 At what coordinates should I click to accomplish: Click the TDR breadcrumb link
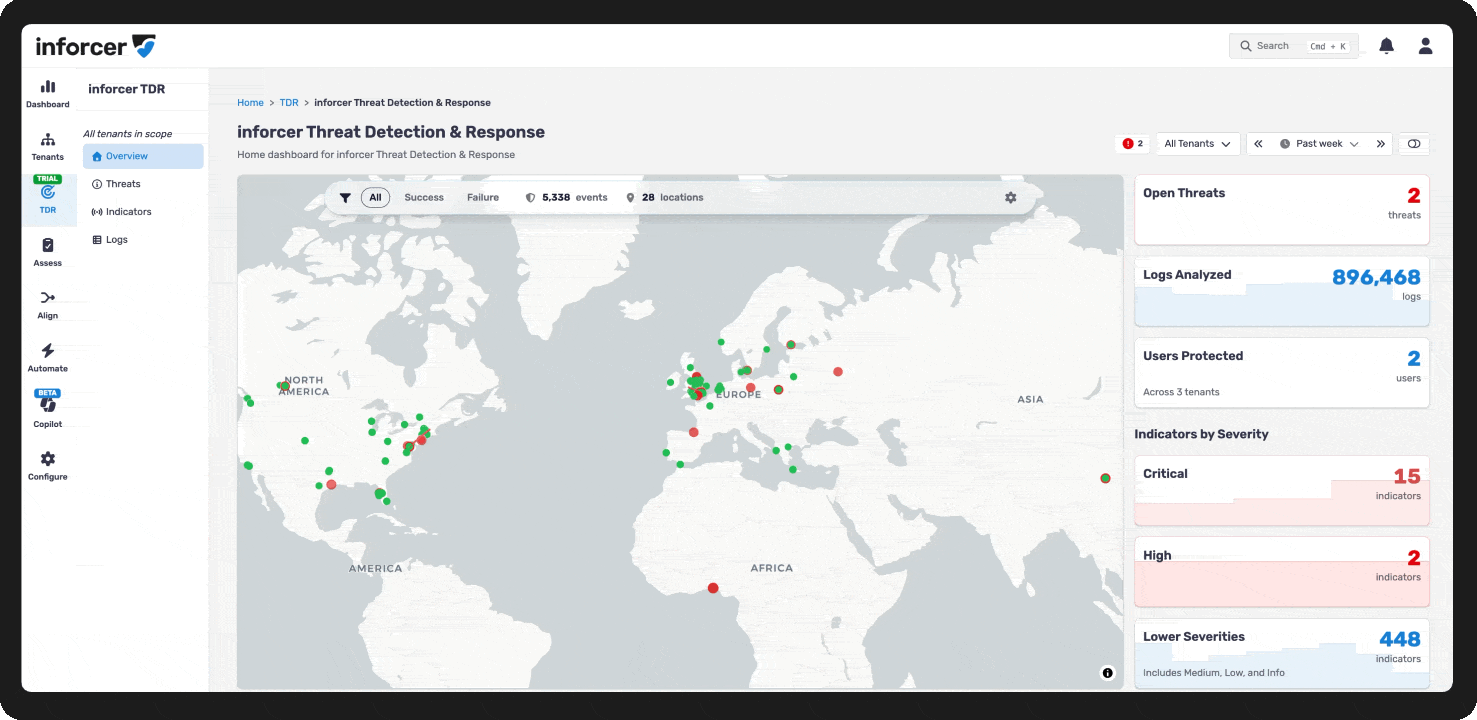pyautogui.click(x=289, y=103)
